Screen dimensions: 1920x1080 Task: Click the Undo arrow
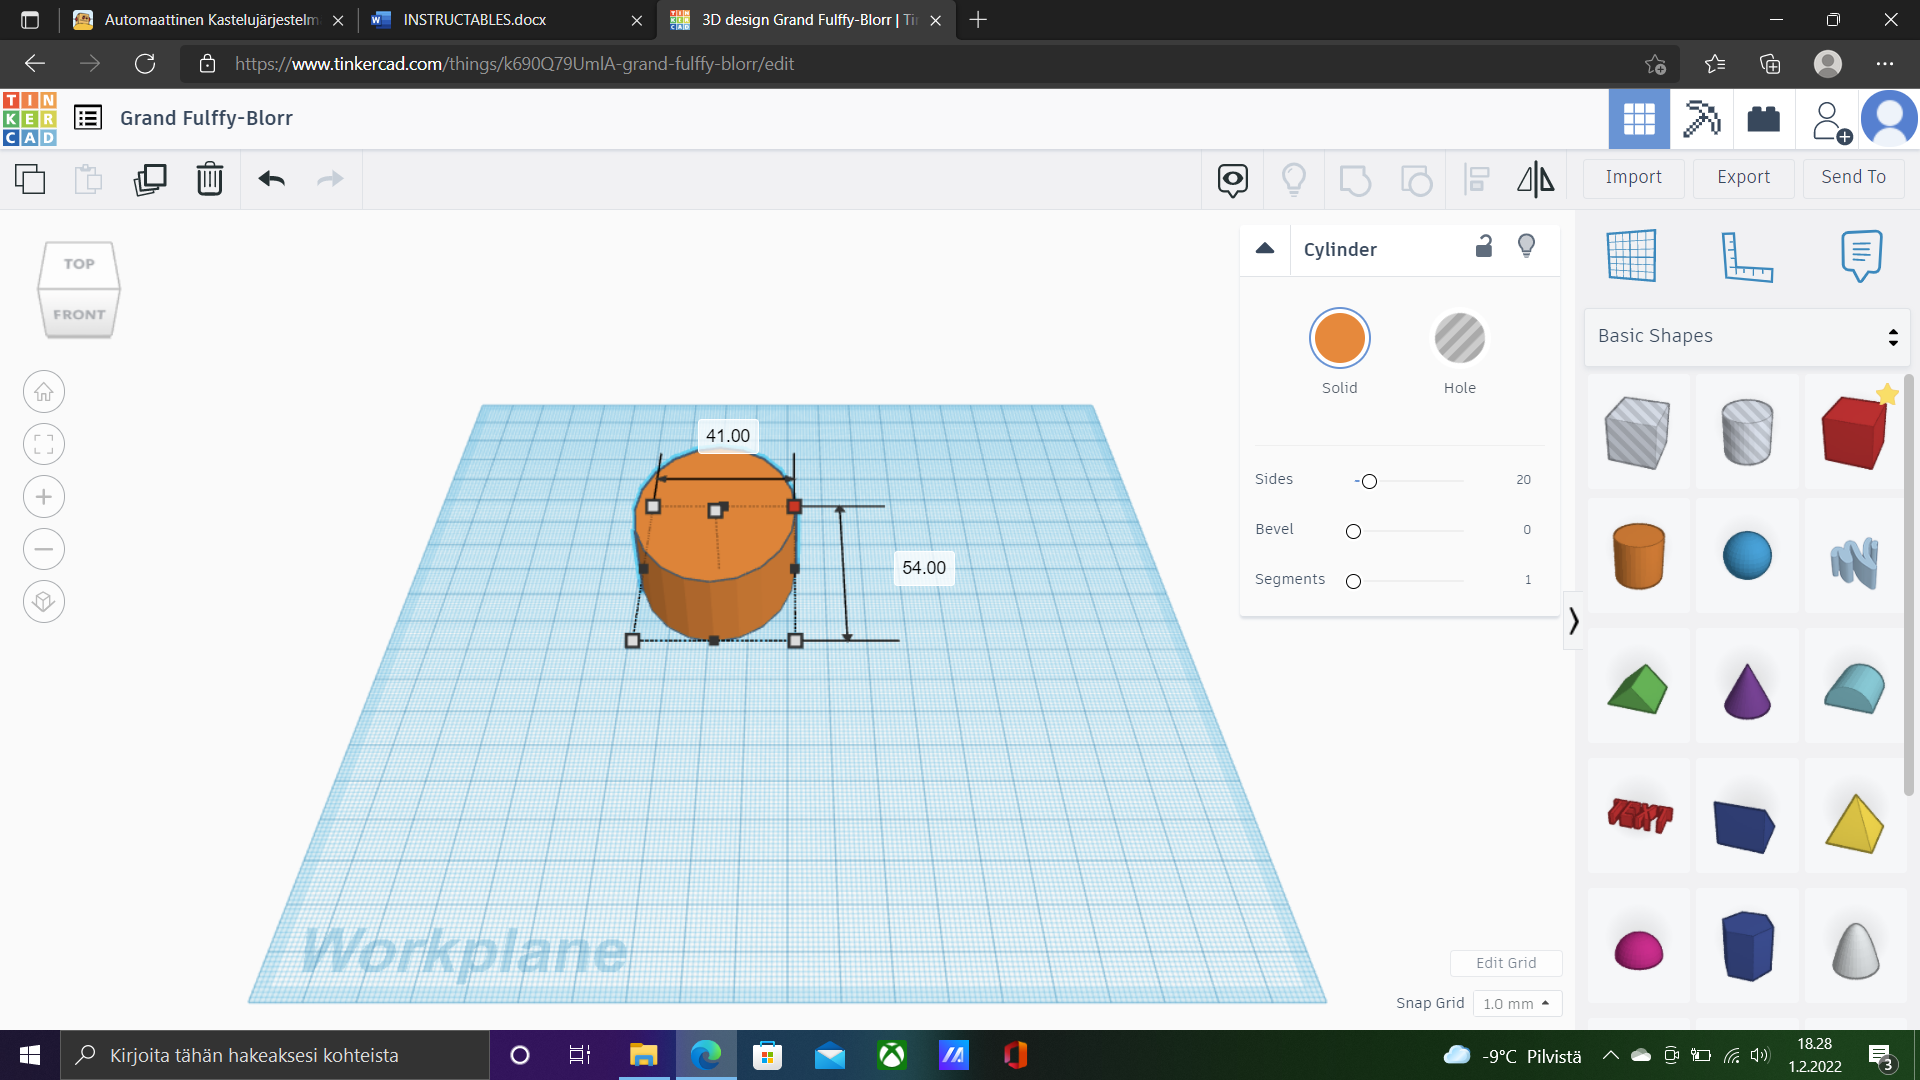[x=272, y=180]
